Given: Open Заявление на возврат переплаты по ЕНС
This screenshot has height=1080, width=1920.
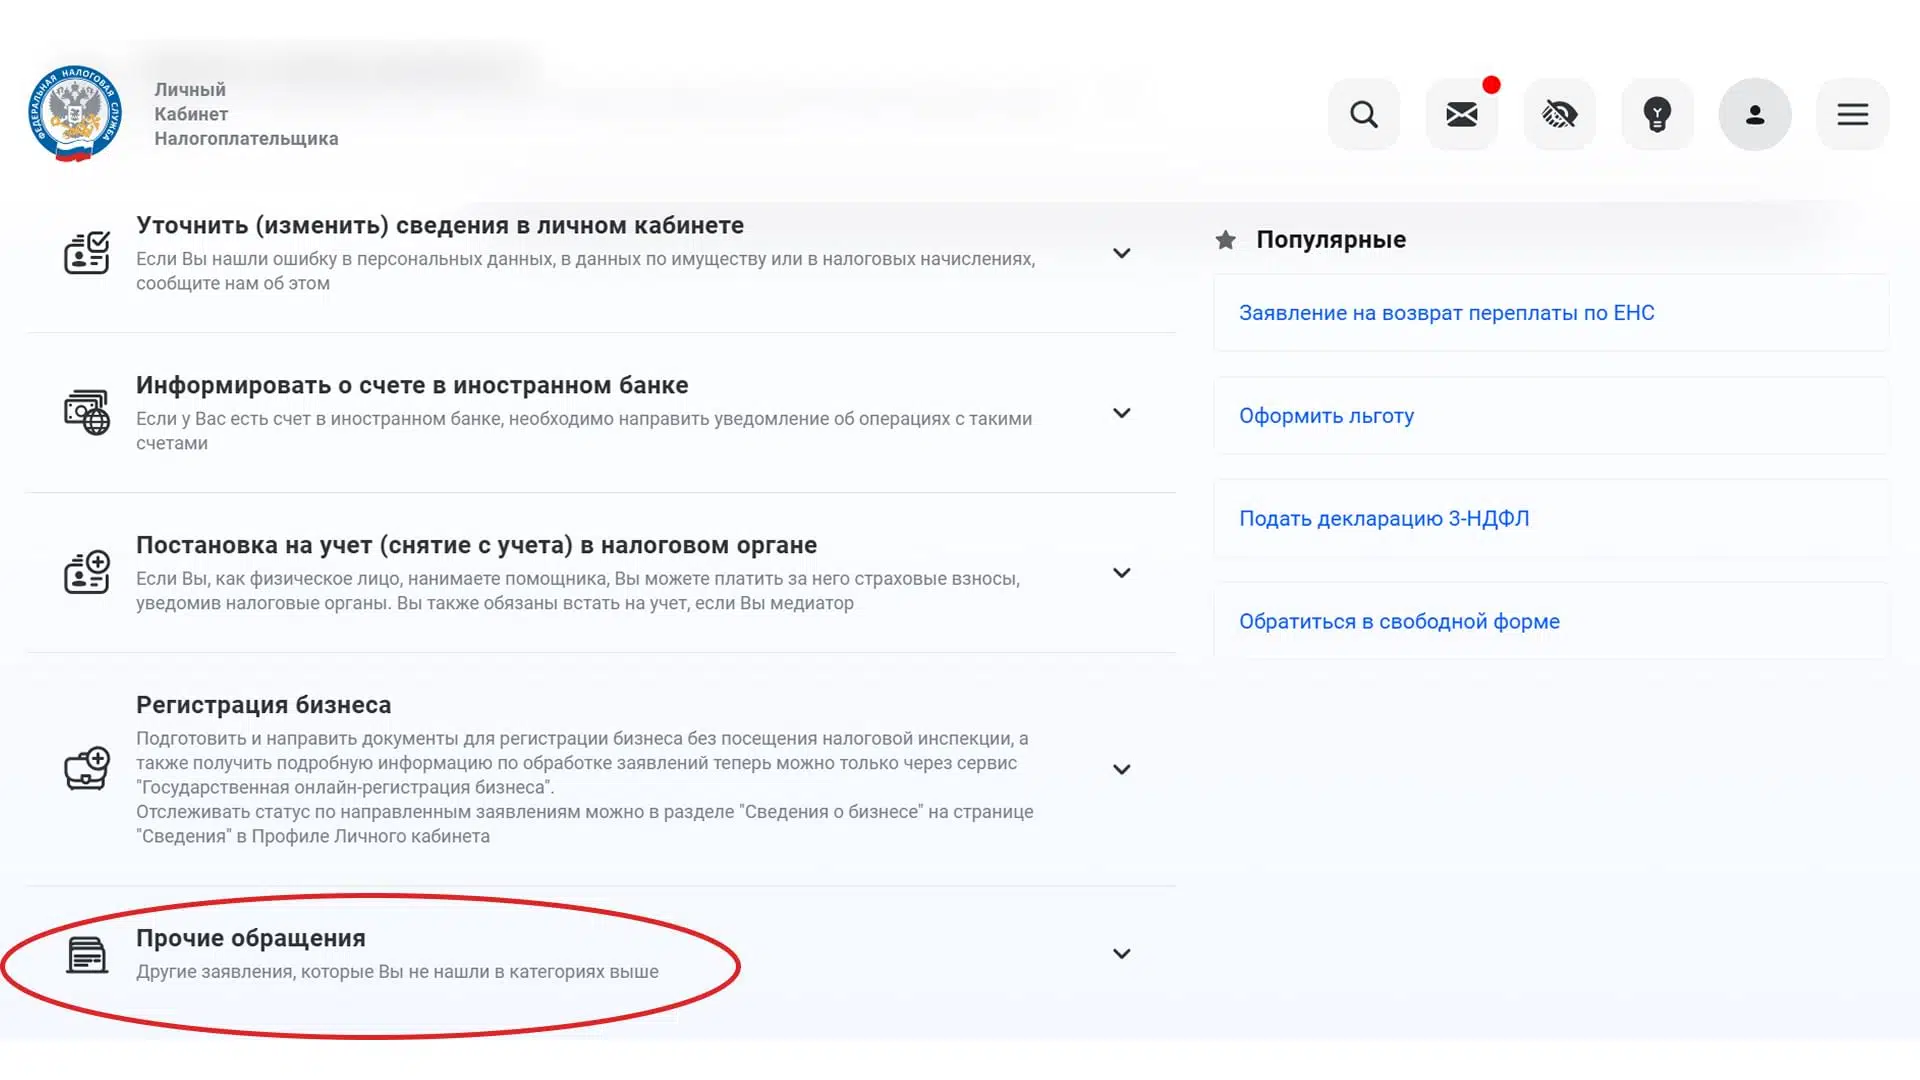Looking at the screenshot, I should (1446, 313).
